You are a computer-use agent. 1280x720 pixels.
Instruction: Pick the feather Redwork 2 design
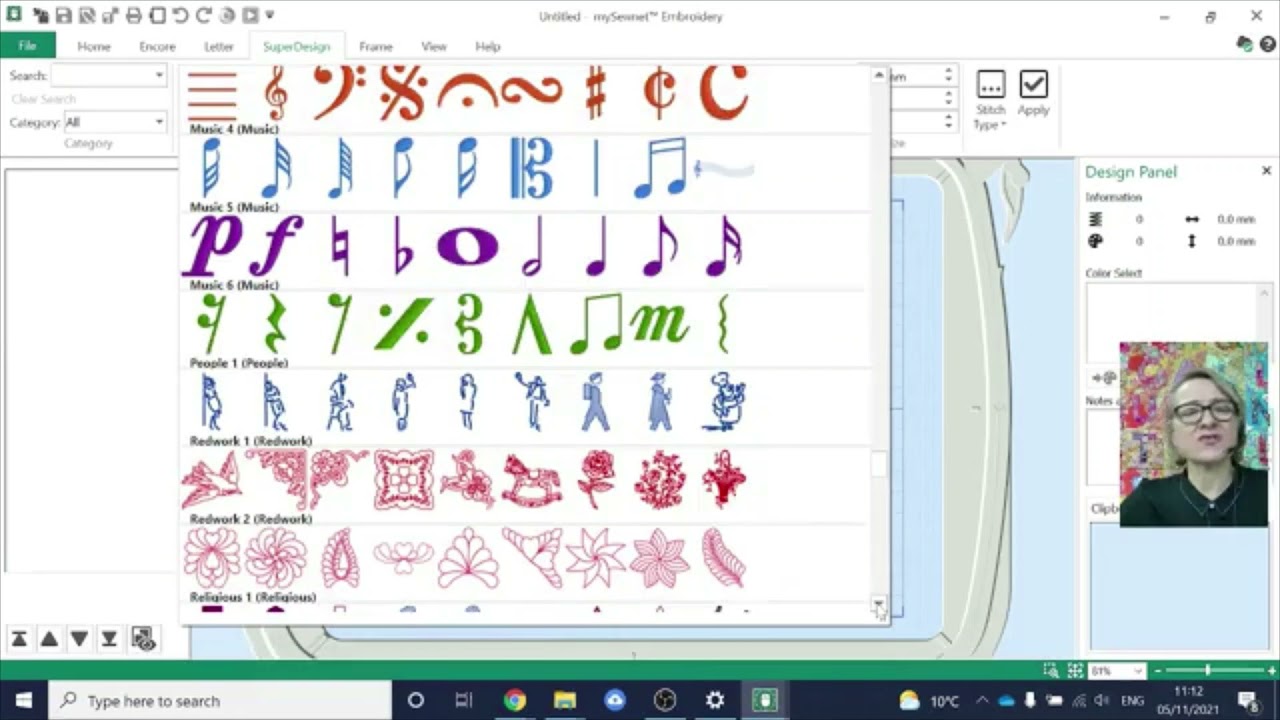723,559
